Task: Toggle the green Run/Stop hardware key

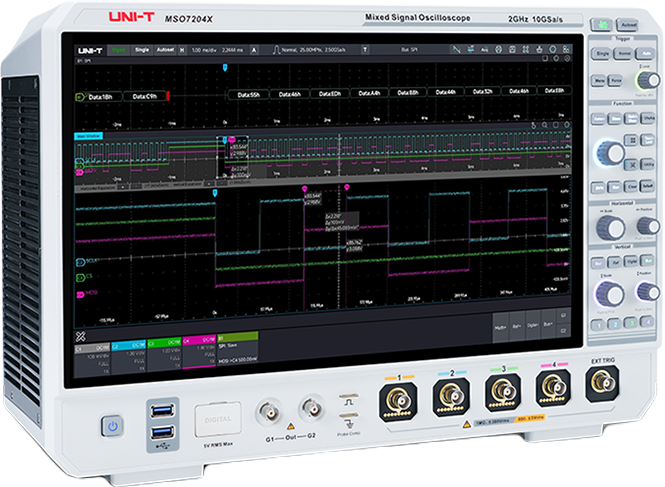Action: [601, 25]
